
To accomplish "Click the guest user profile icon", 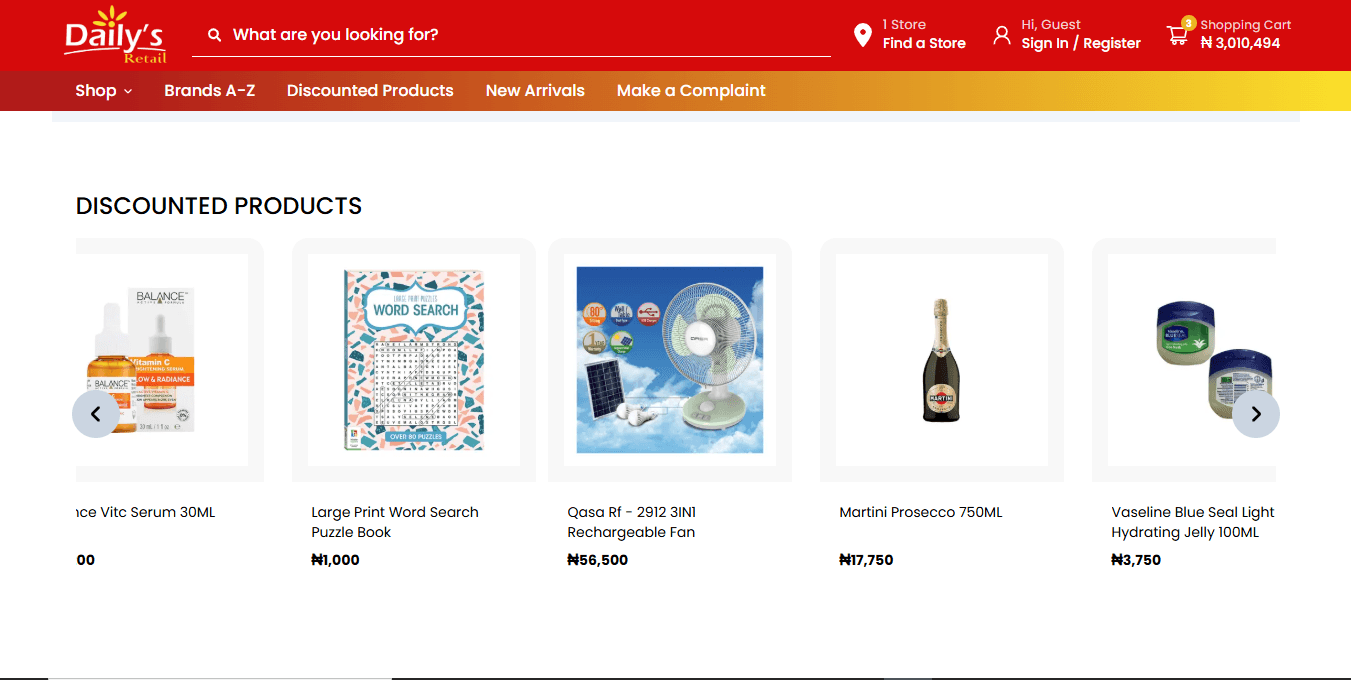I will pos(1001,35).
